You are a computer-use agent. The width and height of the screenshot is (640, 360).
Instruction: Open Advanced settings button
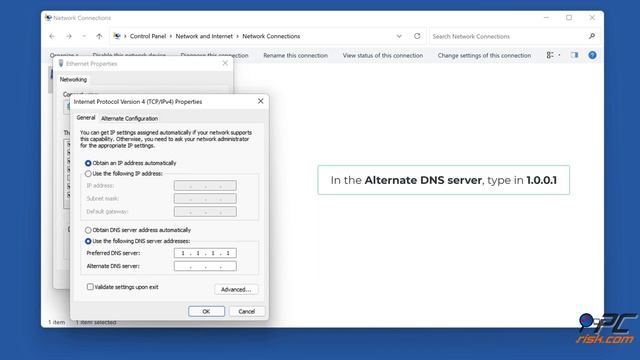(236, 289)
